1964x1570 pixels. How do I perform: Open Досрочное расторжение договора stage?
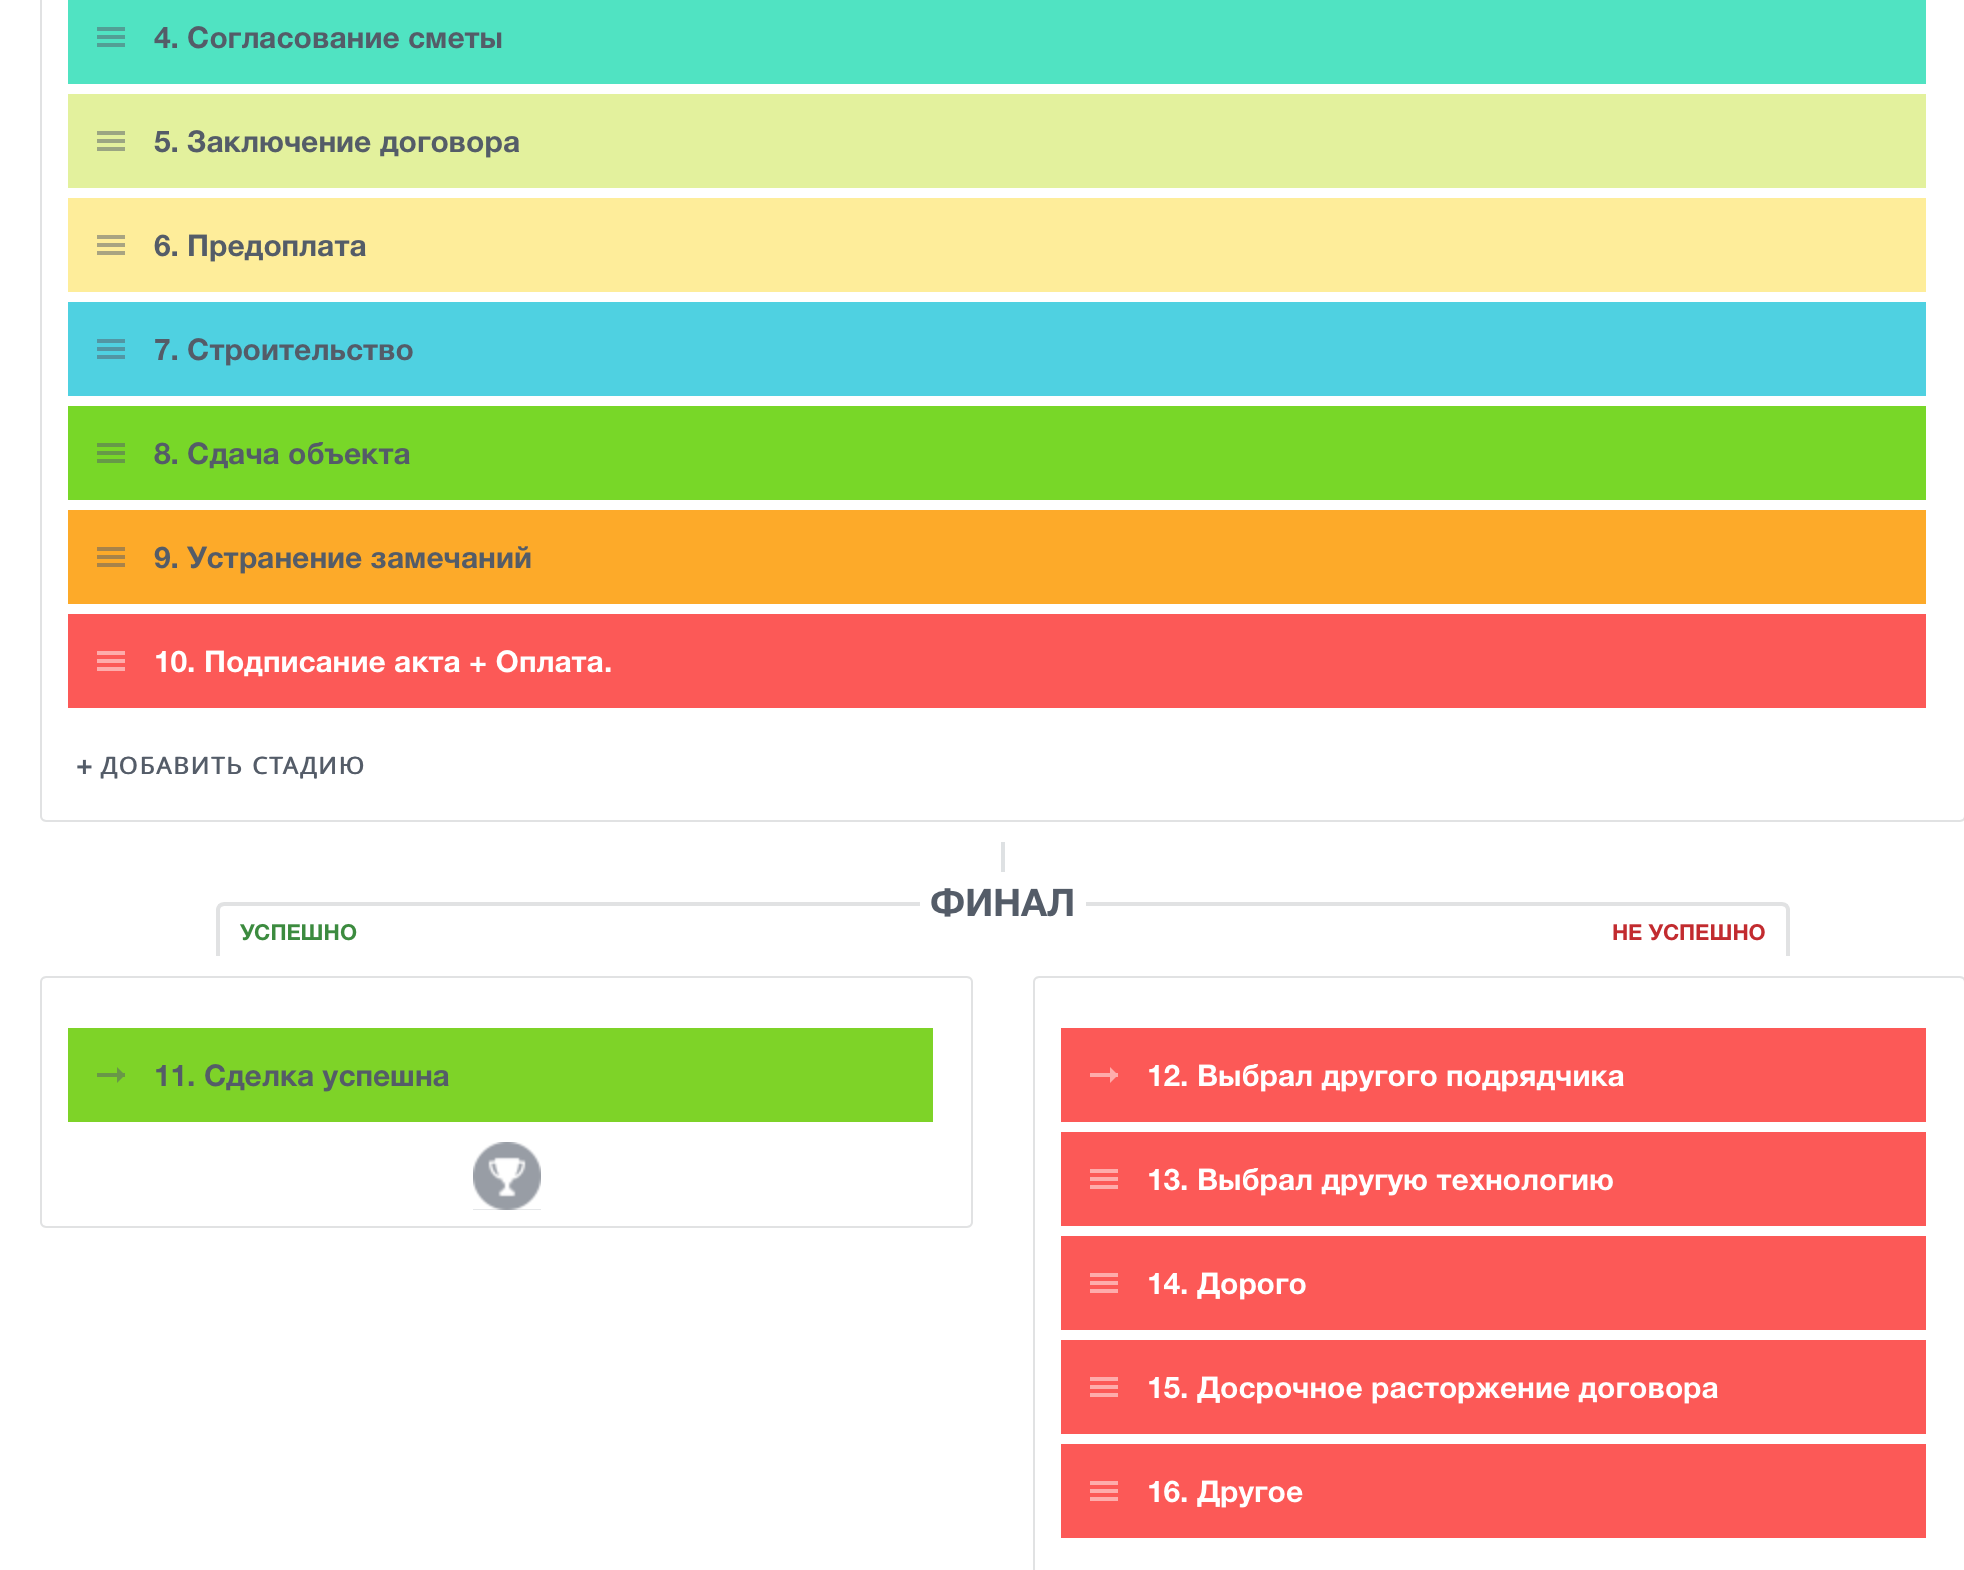point(1432,1388)
